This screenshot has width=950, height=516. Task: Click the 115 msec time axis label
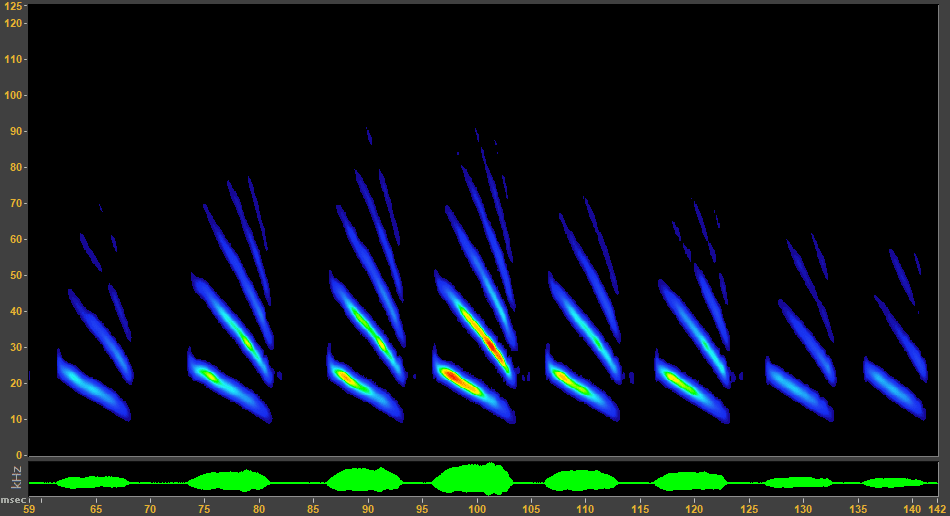(x=640, y=509)
